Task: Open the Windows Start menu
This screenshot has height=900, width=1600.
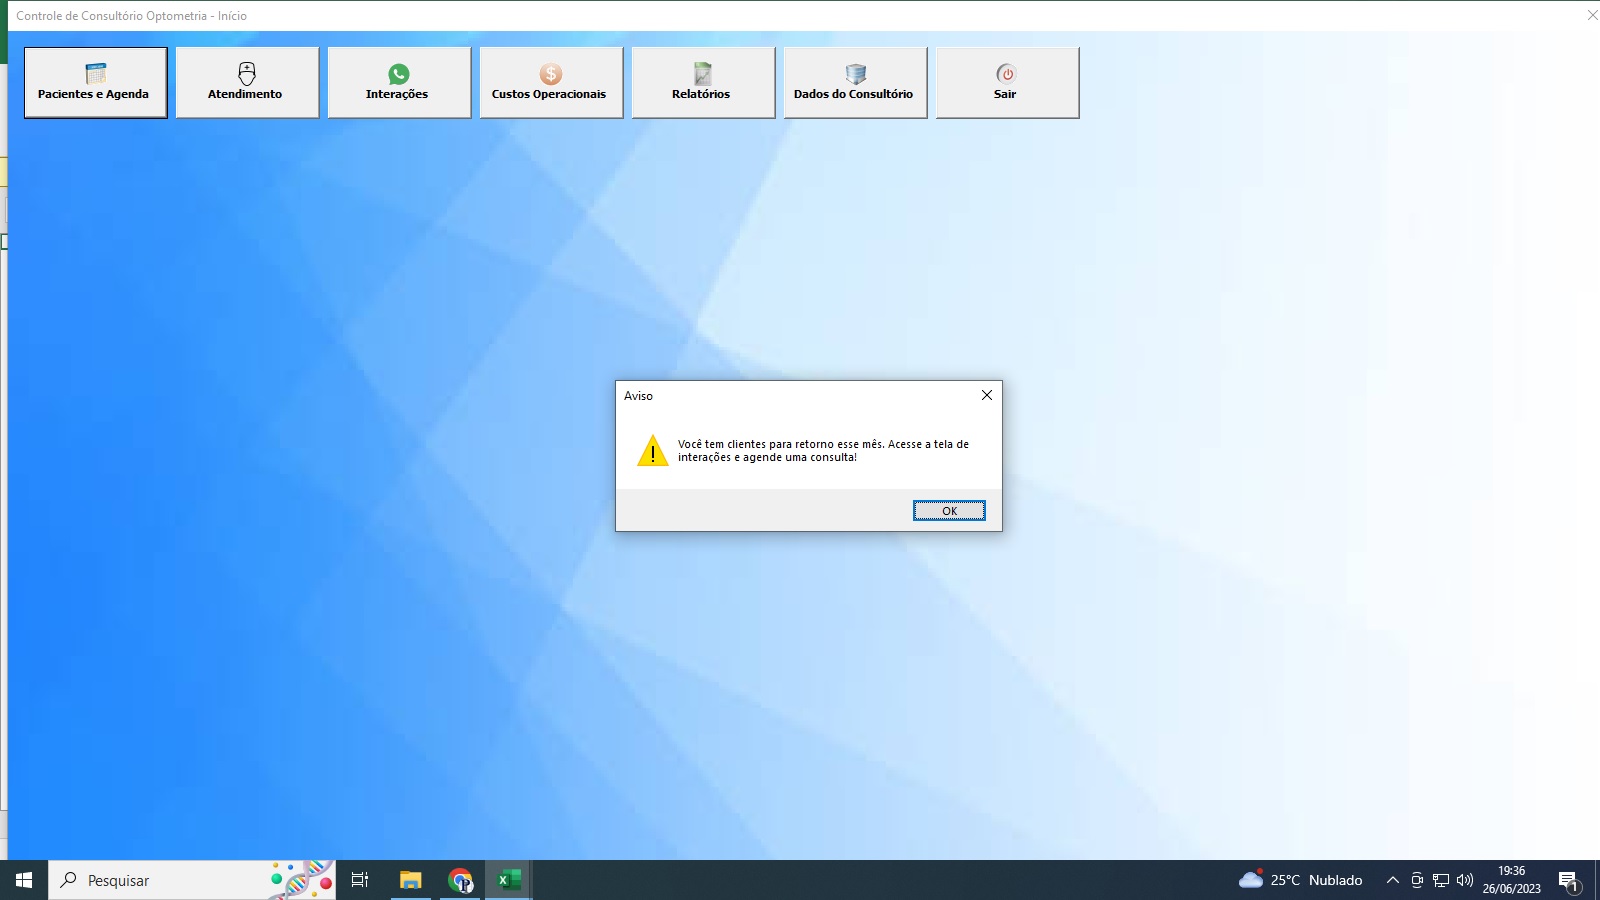Action: (x=24, y=880)
